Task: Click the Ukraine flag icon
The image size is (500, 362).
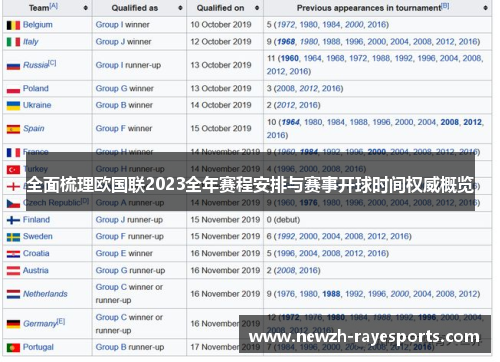Action: [x=13, y=106]
